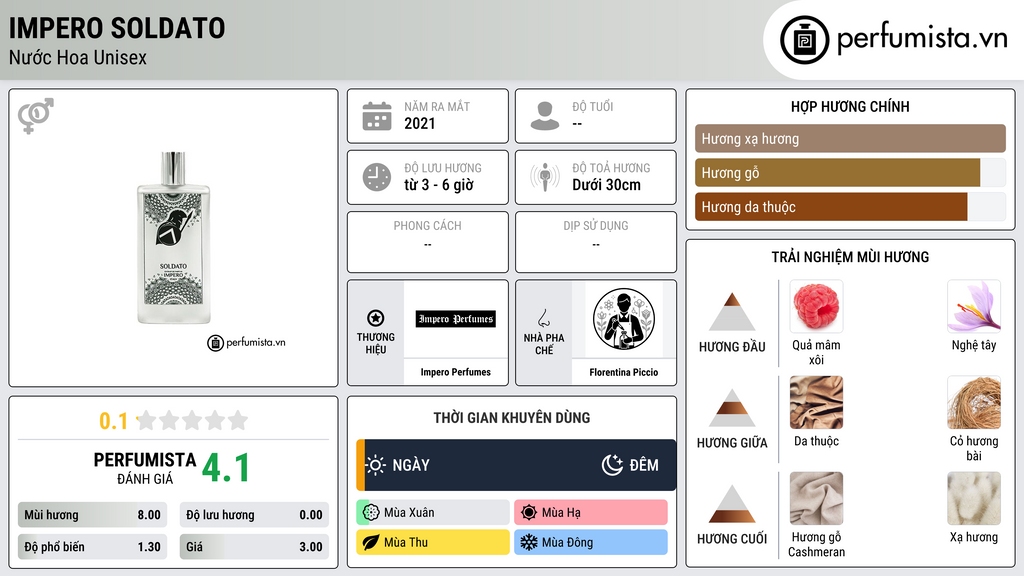
Task: Click the flower icon in Mùa Xuân
Action: pos(371,512)
